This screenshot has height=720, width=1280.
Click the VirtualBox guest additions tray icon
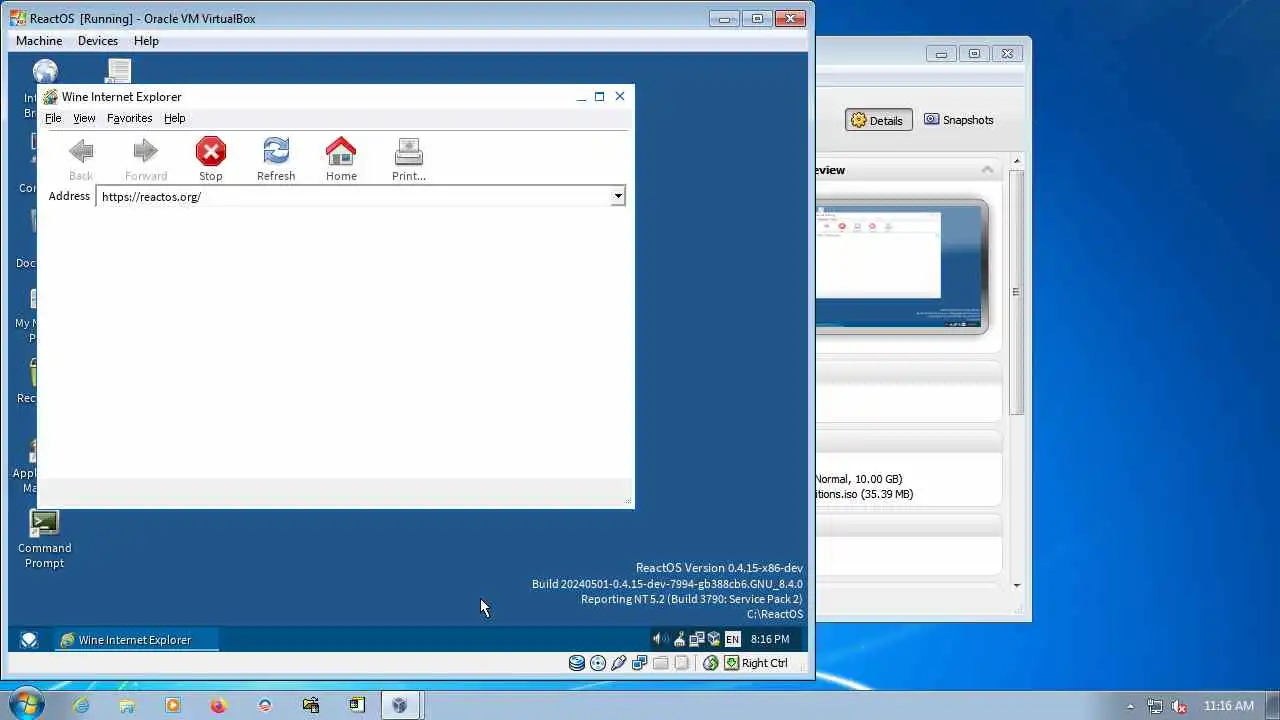[714, 639]
